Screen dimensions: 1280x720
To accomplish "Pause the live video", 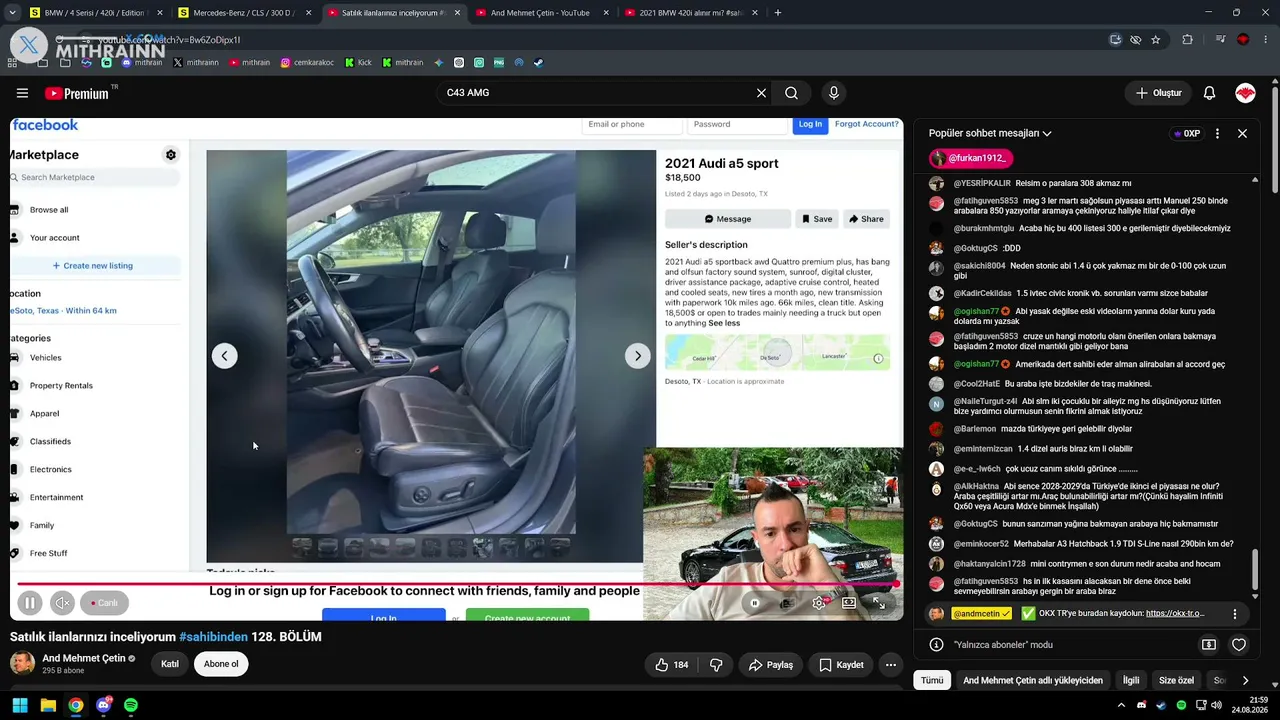I will pyautogui.click(x=30, y=603).
